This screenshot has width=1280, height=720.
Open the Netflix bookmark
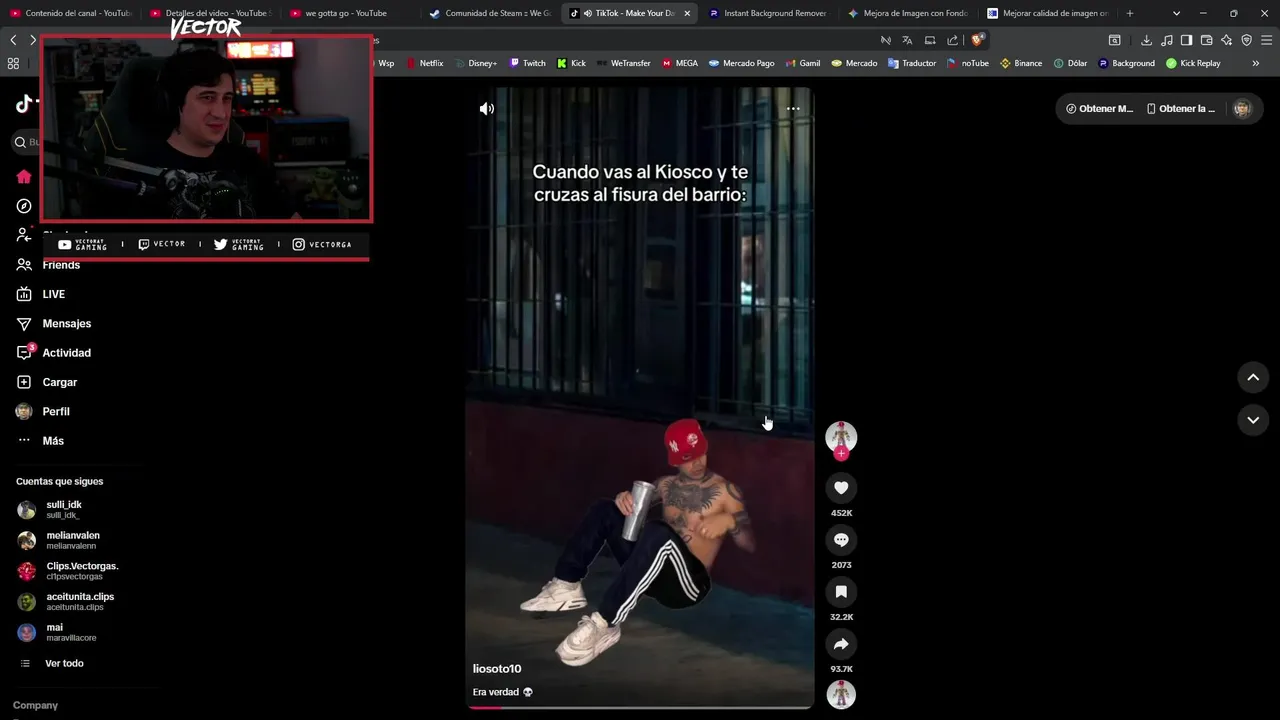424,63
